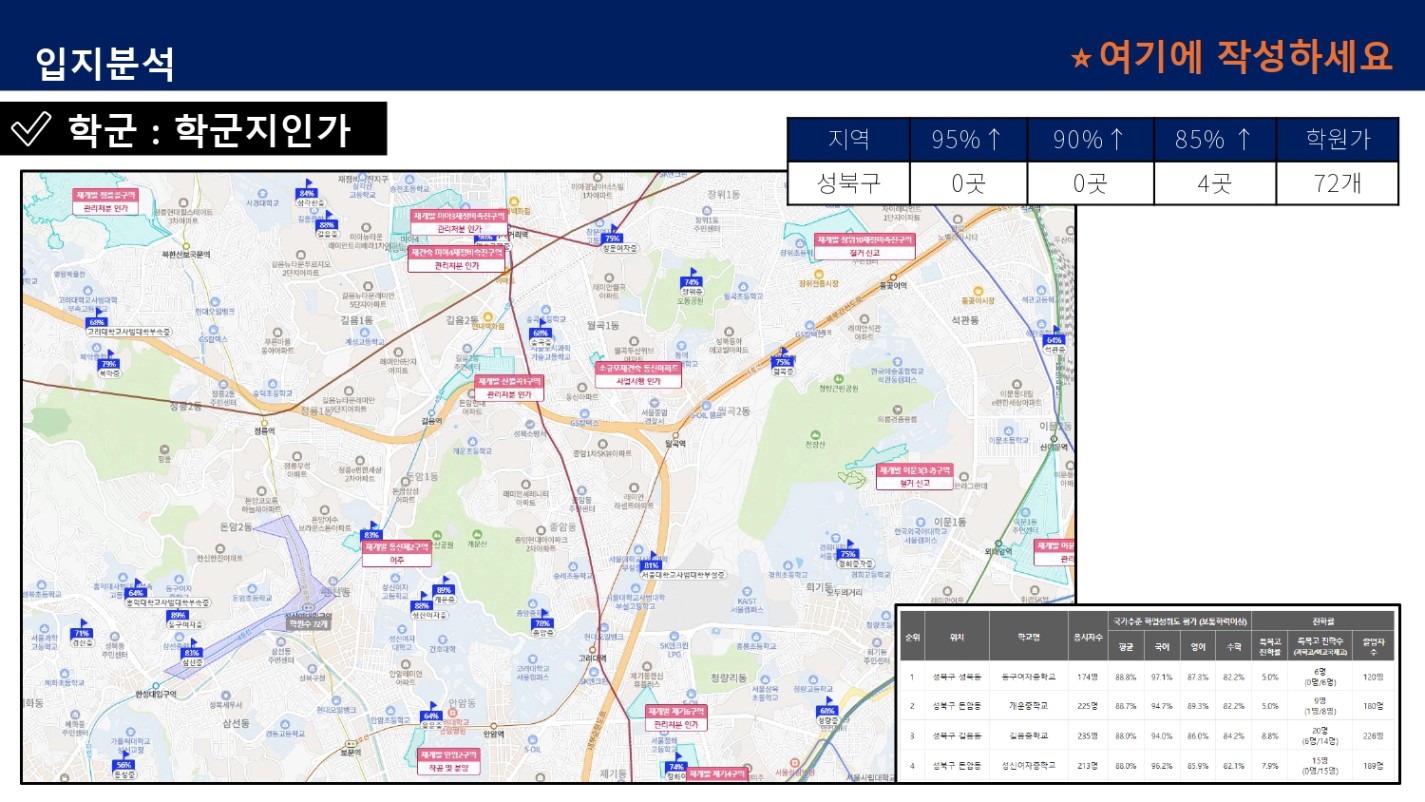The image size is (1425, 802).
Task: Click the 학군 : 학군지인가 heading box
Action: pyautogui.click(x=193, y=130)
